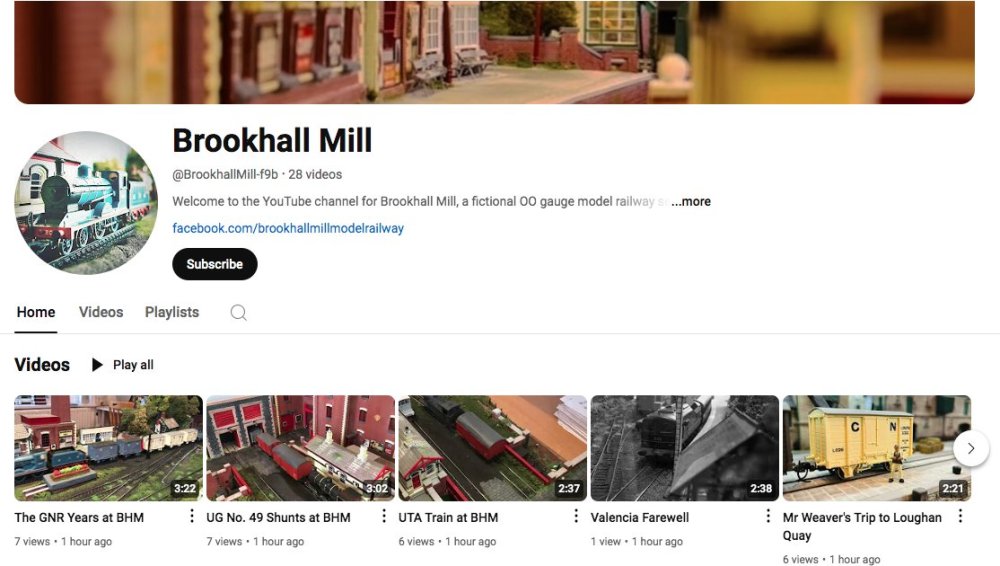Select the Home tab
The image size is (1000, 566).
tap(36, 312)
